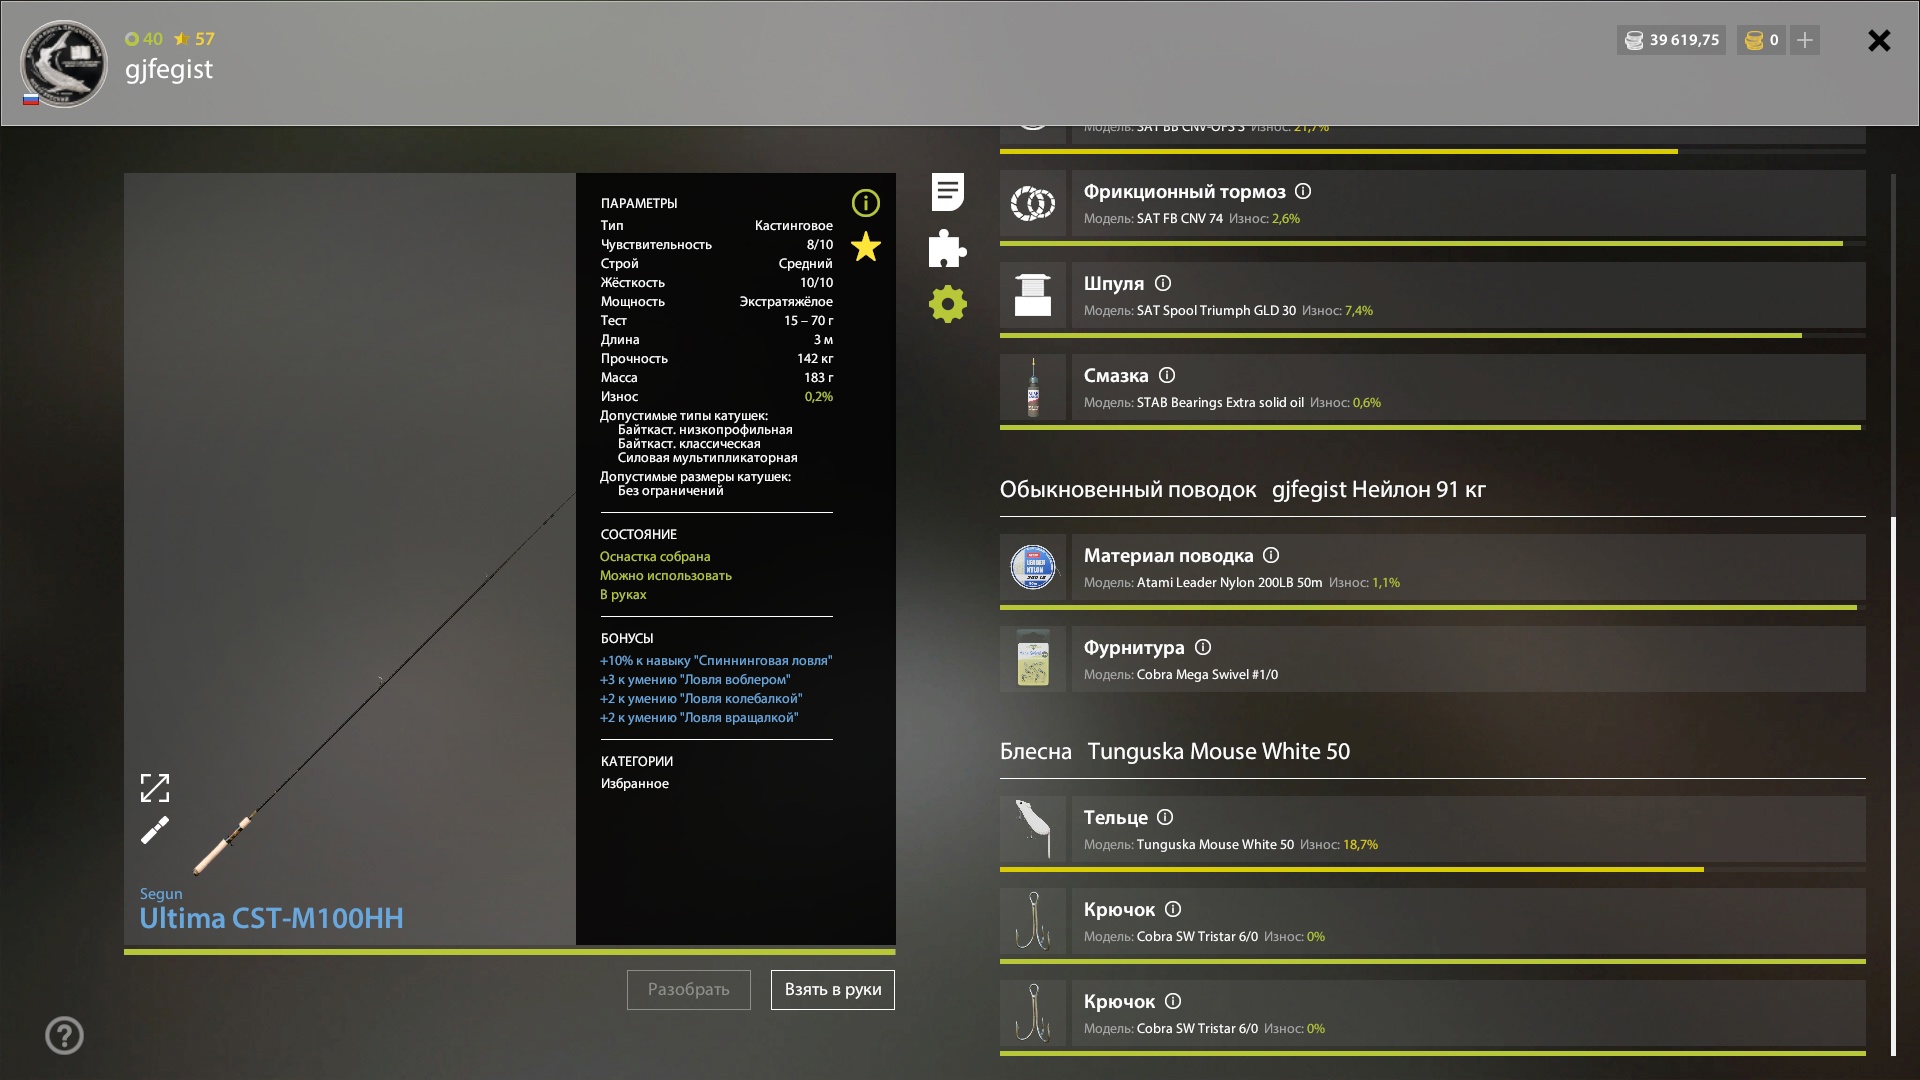Open the player avatar emblem
The height and width of the screenshot is (1080, 1920).
(x=63, y=63)
